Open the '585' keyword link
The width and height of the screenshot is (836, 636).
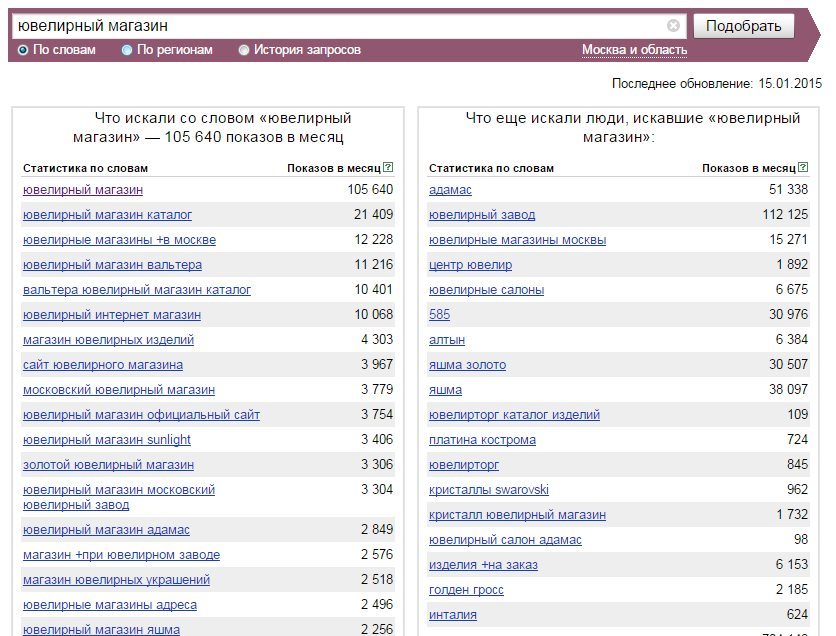439,315
